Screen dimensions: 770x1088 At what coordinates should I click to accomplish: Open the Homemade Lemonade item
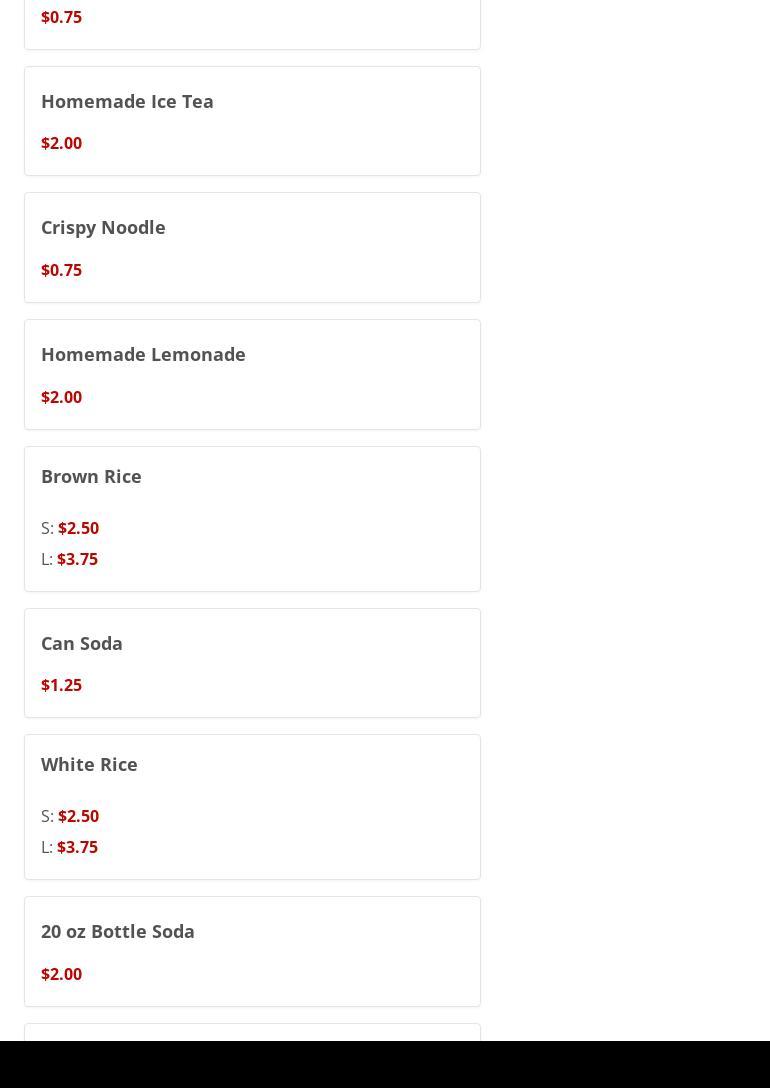click(143, 354)
